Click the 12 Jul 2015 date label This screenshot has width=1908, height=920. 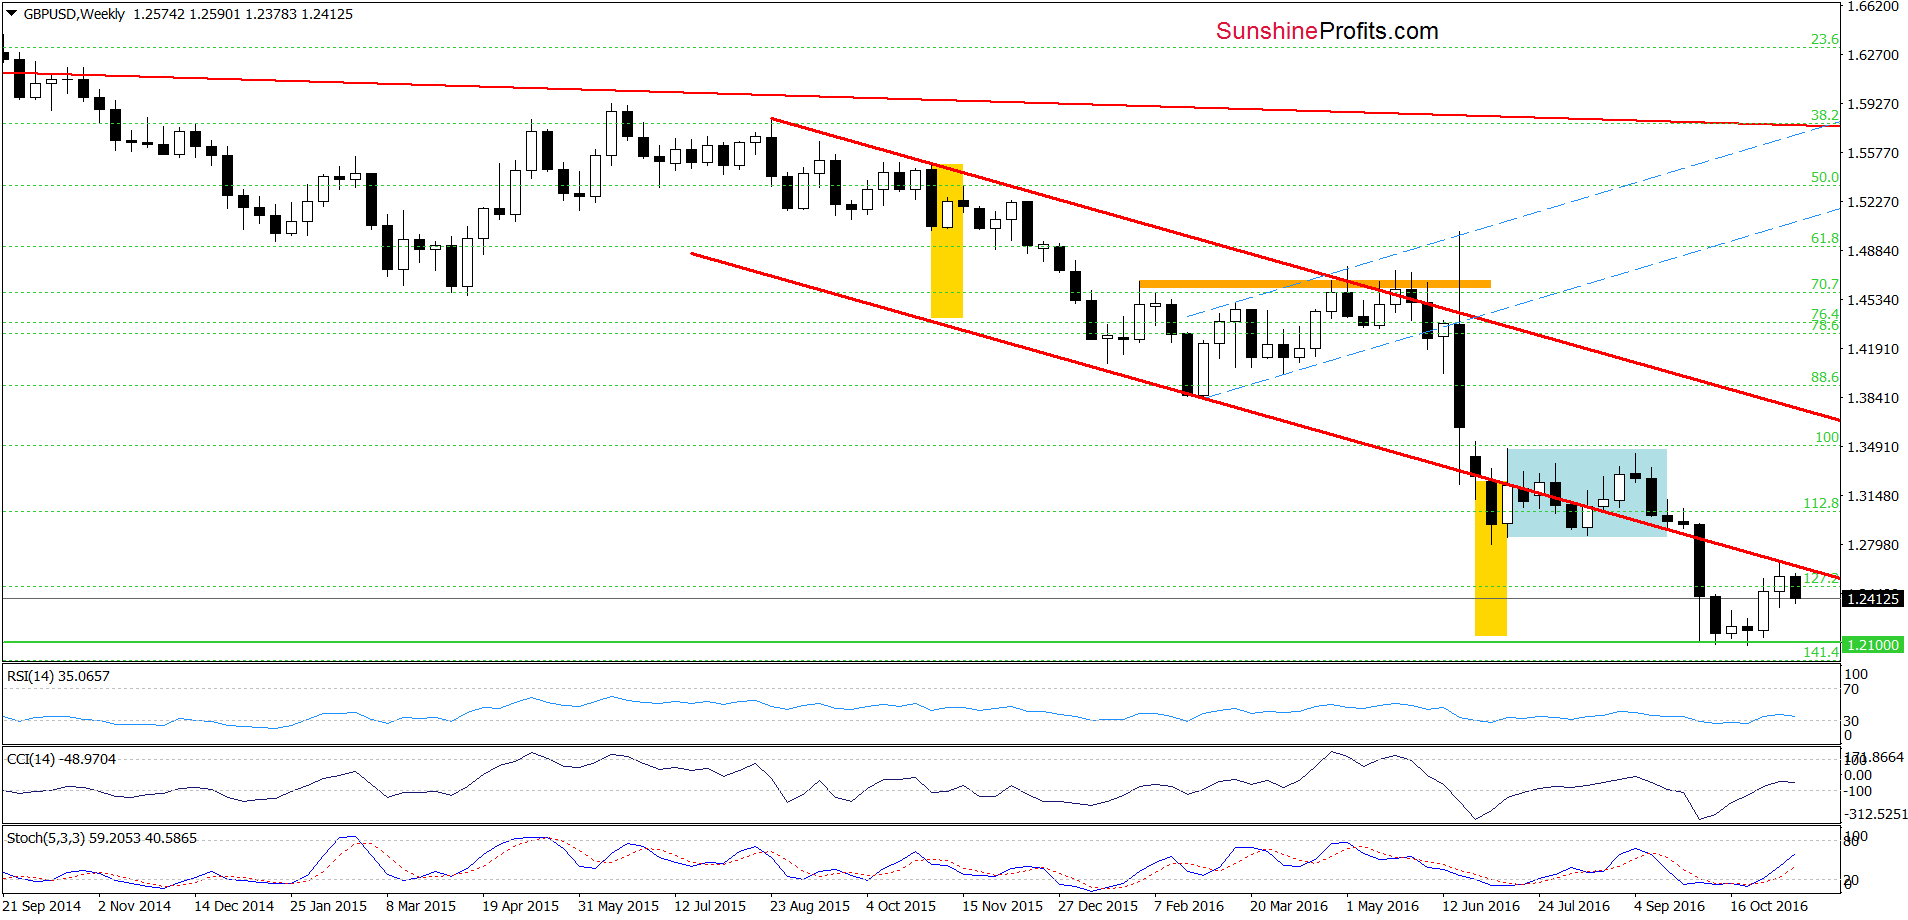coord(710,906)
